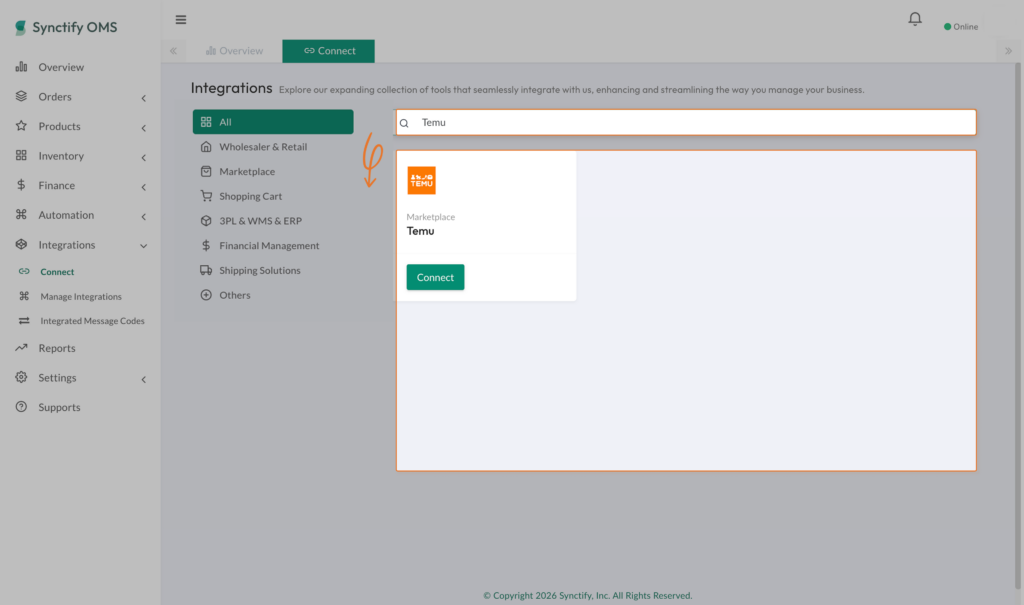Image resolution: width=1024 pixels, height=605 pixels.
Task: Click the Reports trend-line icon
Action: [x=22, y=348]
